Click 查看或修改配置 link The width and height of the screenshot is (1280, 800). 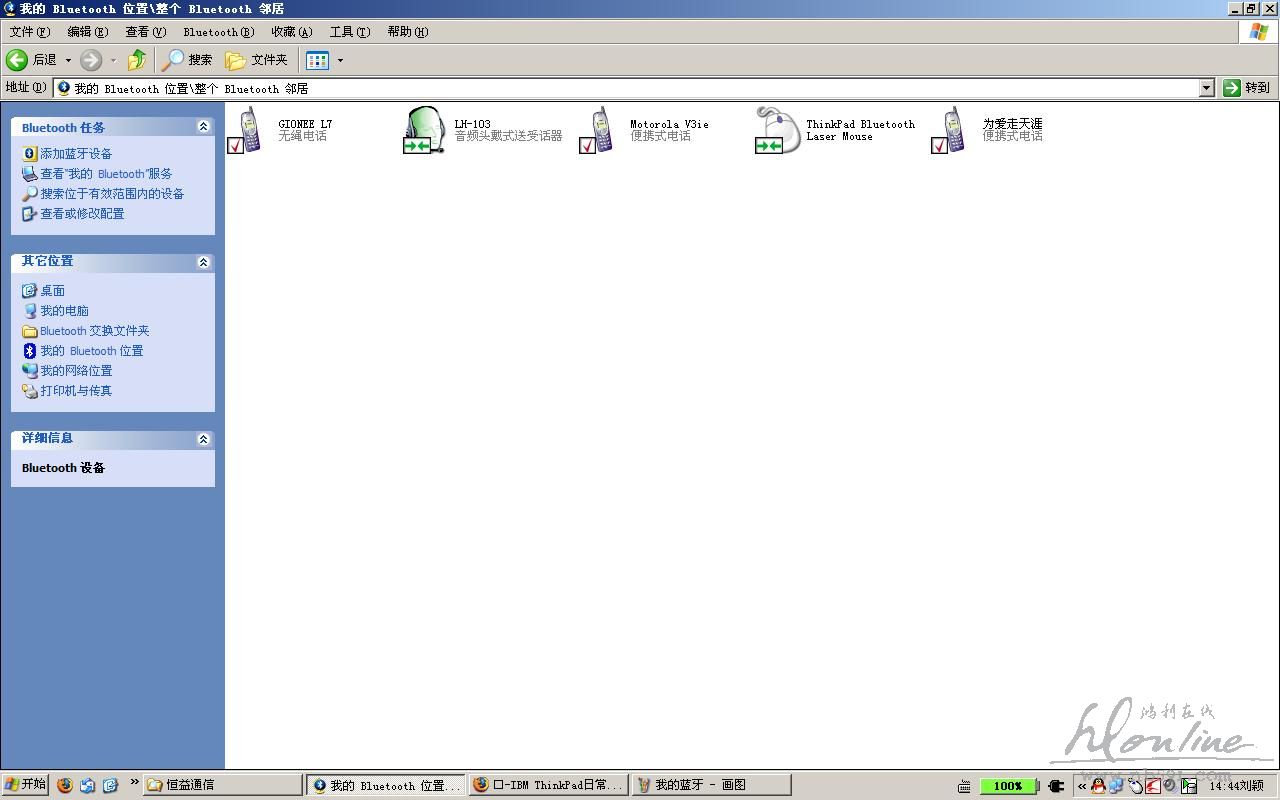click(82, 214)
